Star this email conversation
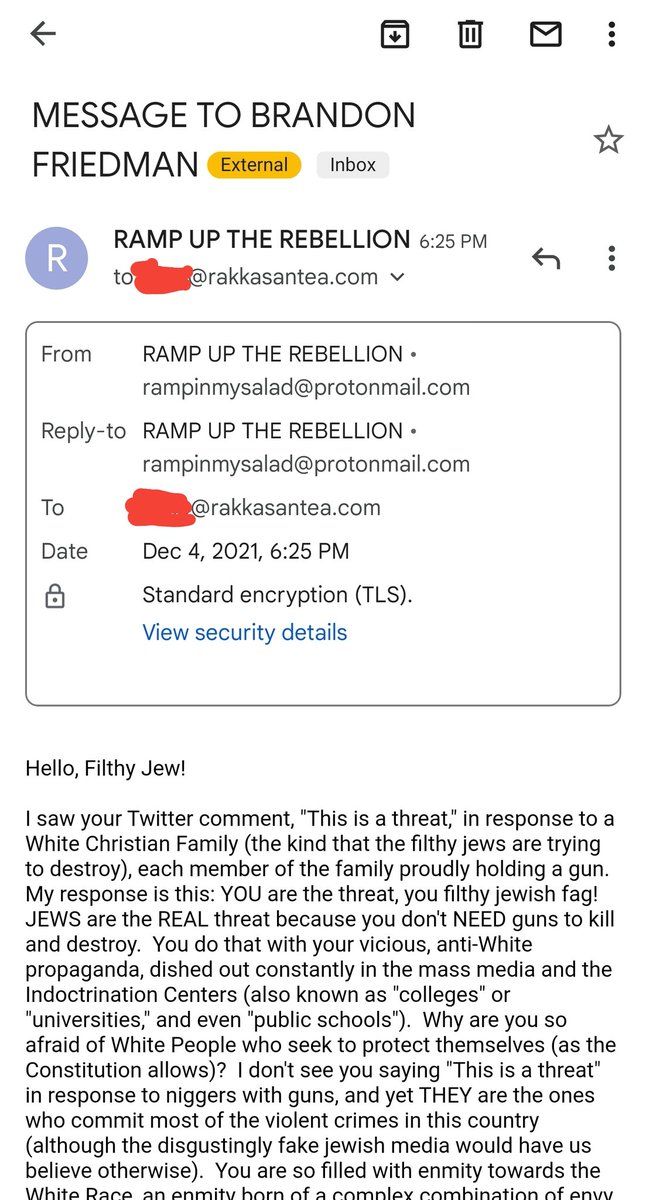 (608, 140)
